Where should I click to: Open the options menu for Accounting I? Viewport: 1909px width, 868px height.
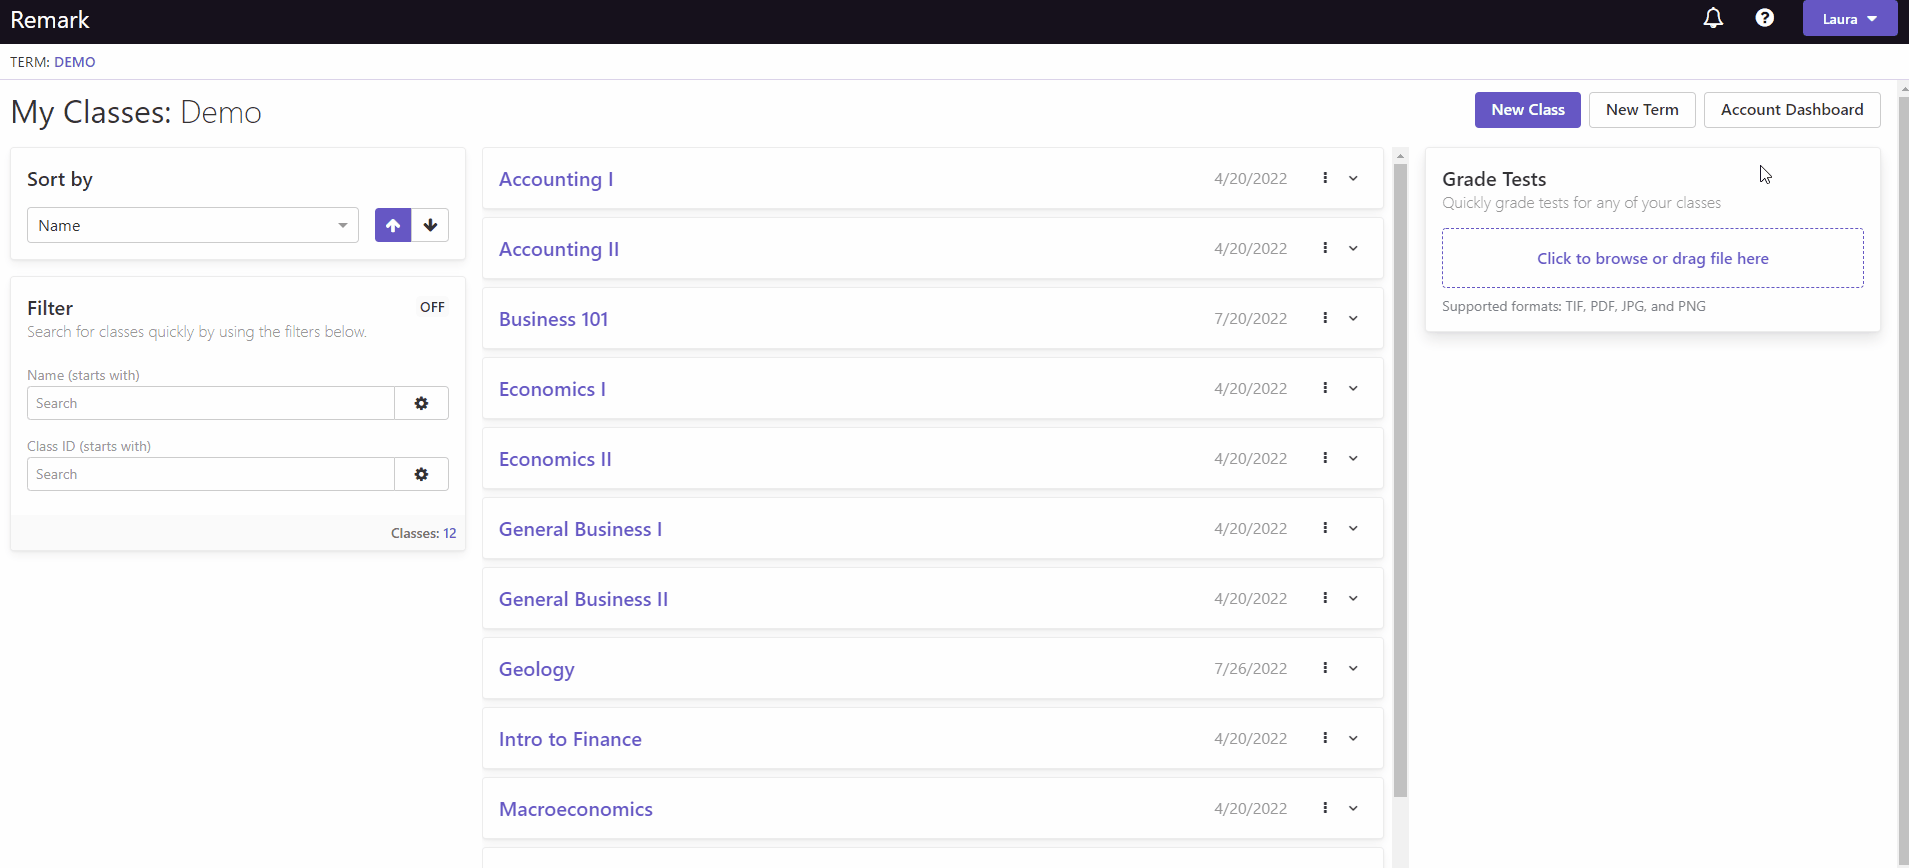pyautogui.click(x=1325, y=178)
